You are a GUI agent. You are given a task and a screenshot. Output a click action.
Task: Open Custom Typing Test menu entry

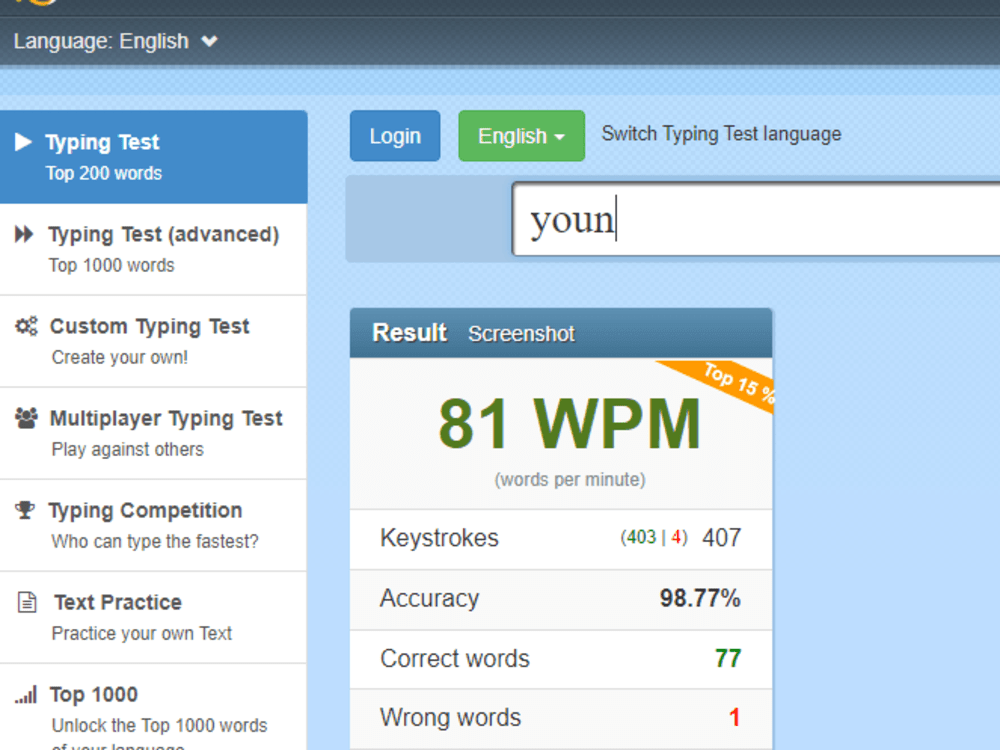(154, 341)
